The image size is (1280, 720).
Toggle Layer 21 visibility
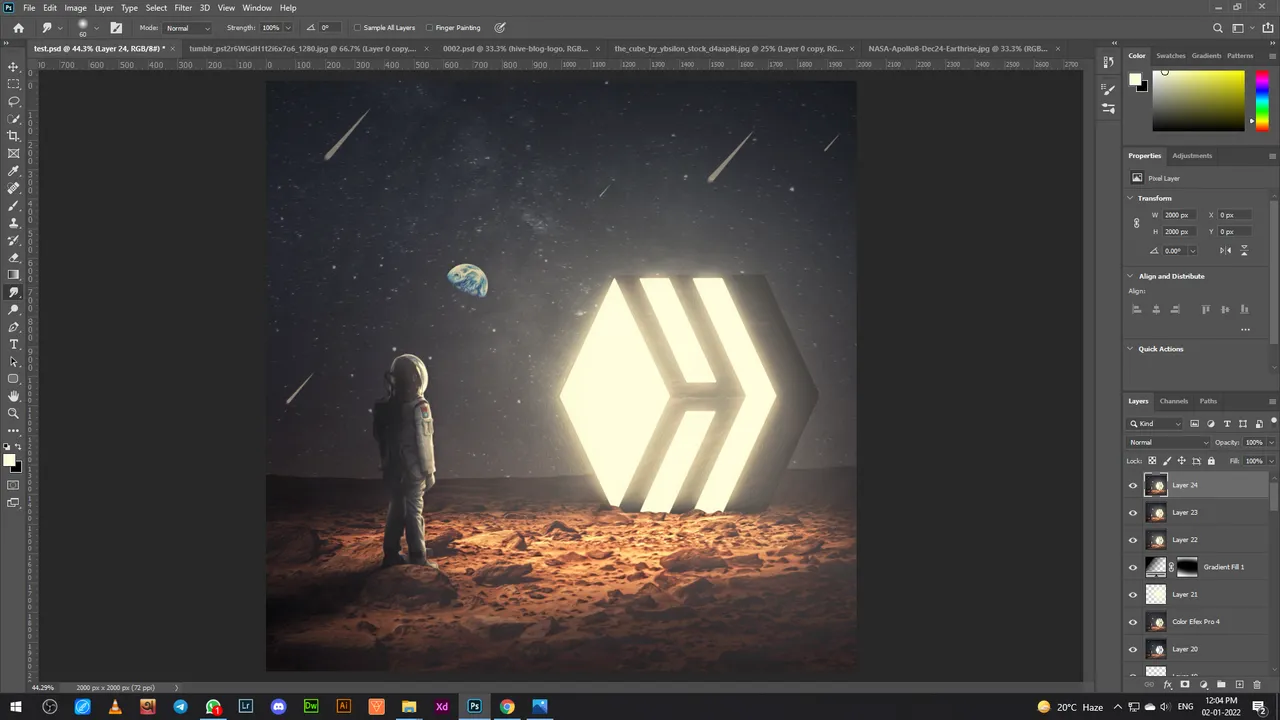1133,595
